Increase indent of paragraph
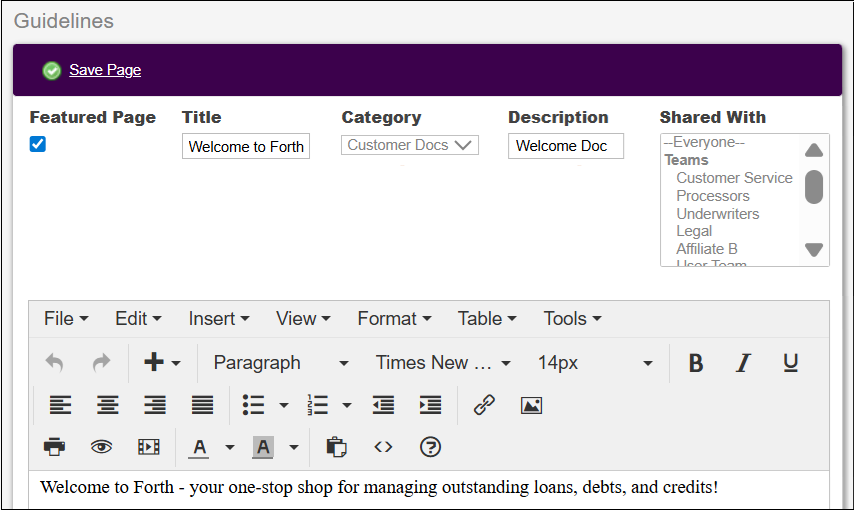854x510 pixels. [x=430, y=405]
